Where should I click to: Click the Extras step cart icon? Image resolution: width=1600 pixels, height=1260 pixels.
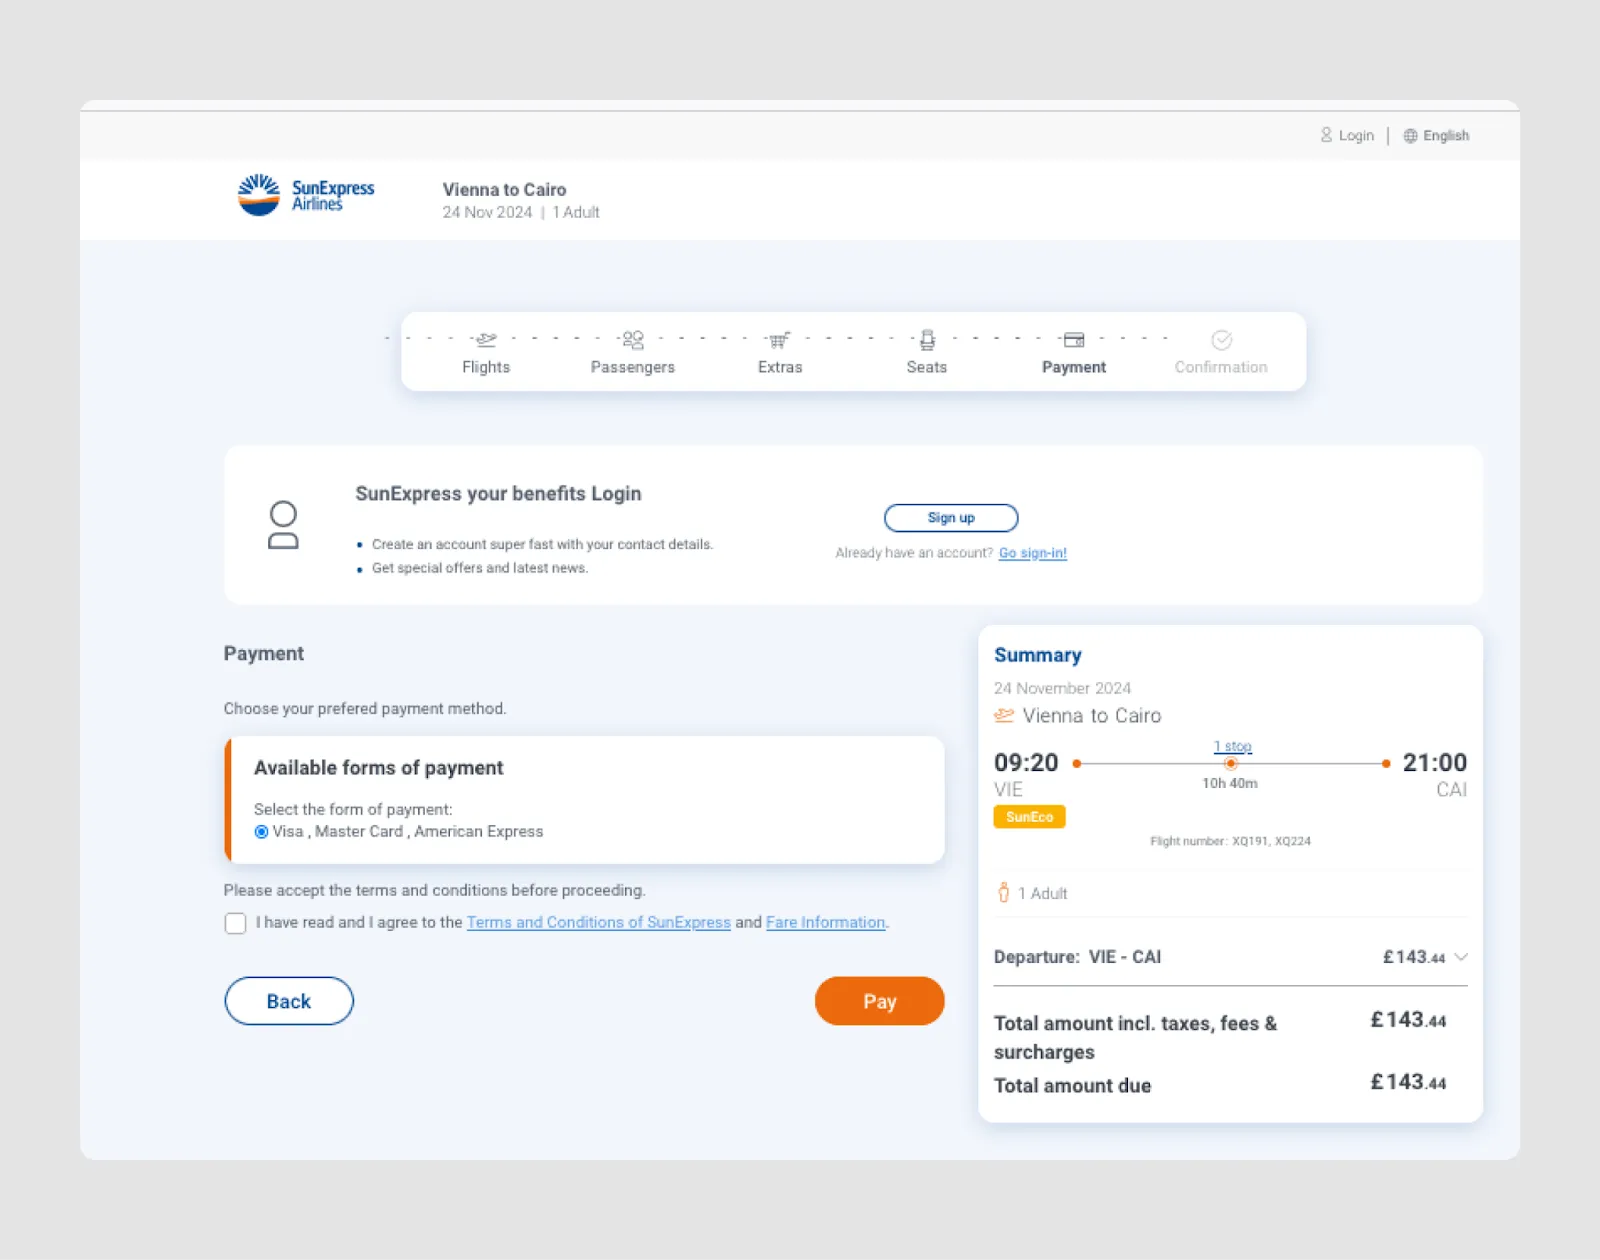[x=779, y=340]
